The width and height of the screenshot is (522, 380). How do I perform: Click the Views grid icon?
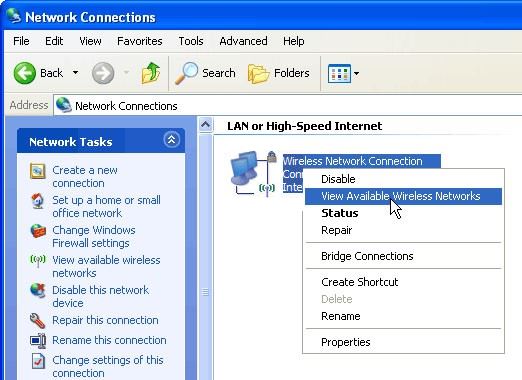pos(339,73)
